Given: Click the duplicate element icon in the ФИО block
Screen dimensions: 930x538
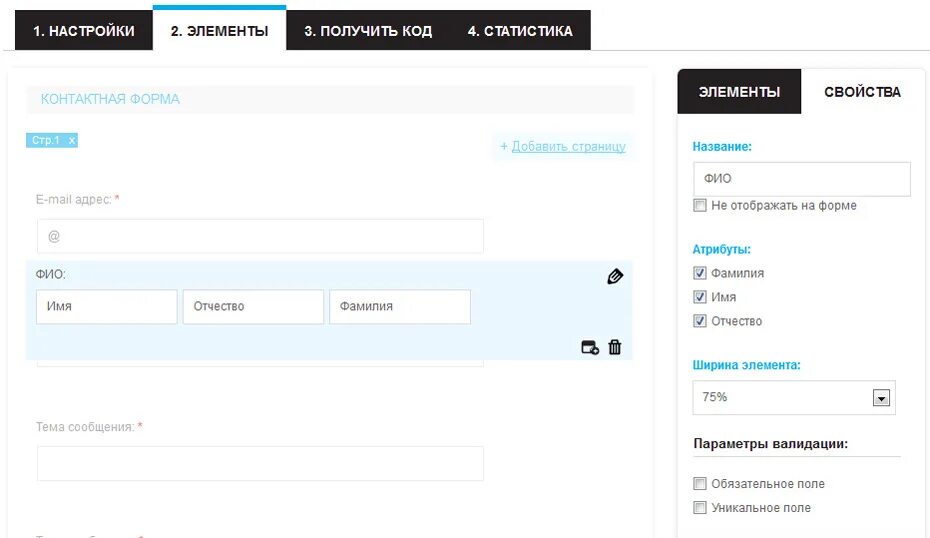Looking at the screenshot, I should 590,348.
